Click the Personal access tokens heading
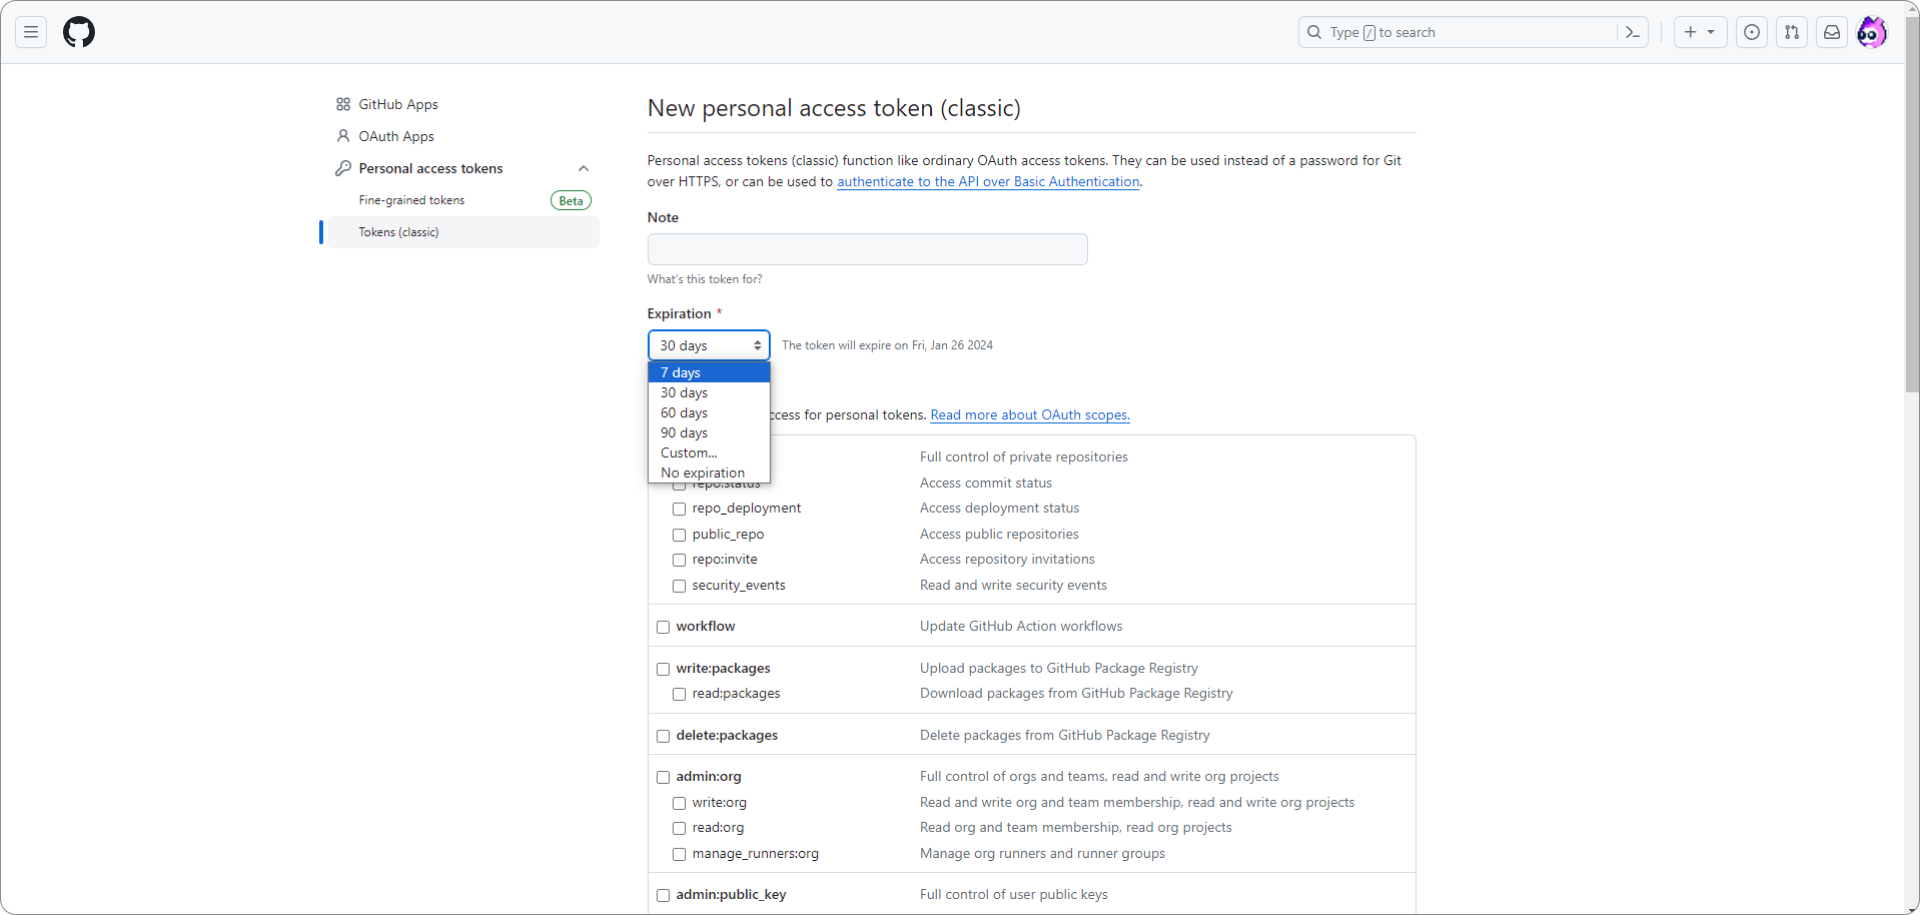Screen dimensions: 1920x915 click(431, 168)
